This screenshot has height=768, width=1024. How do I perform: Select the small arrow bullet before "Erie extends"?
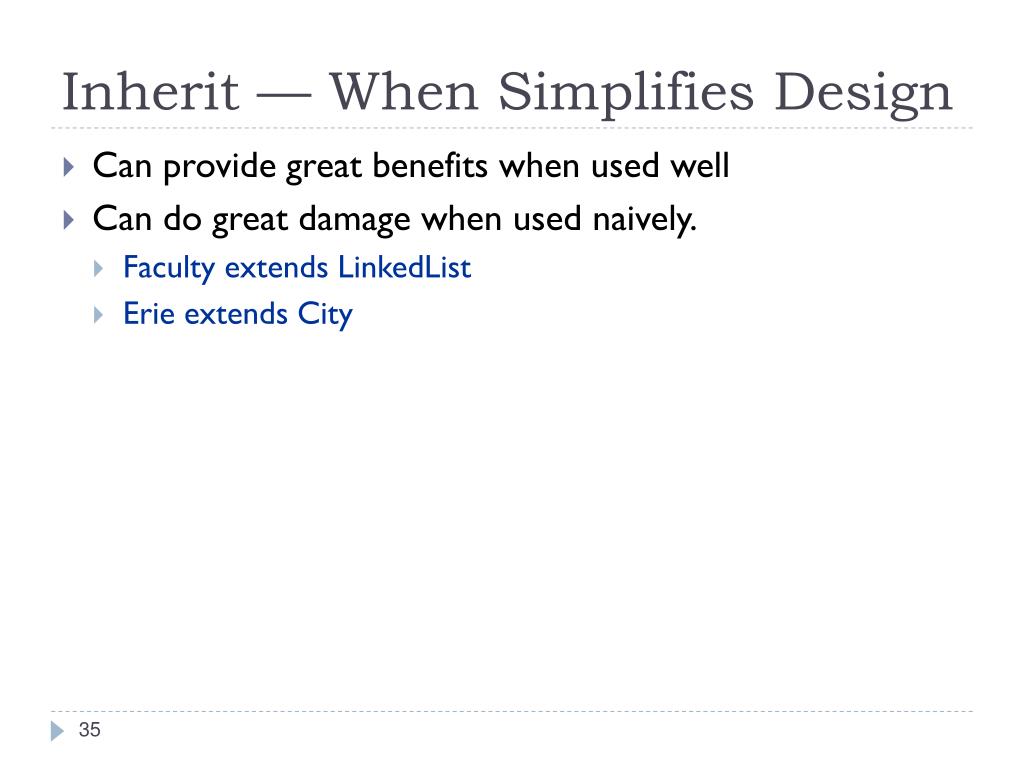pyautogui.click(x=99, y=315)
